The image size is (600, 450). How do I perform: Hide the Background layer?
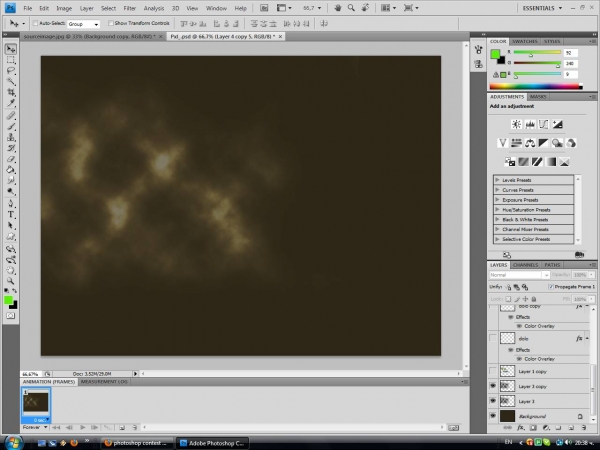pos(493,416)
